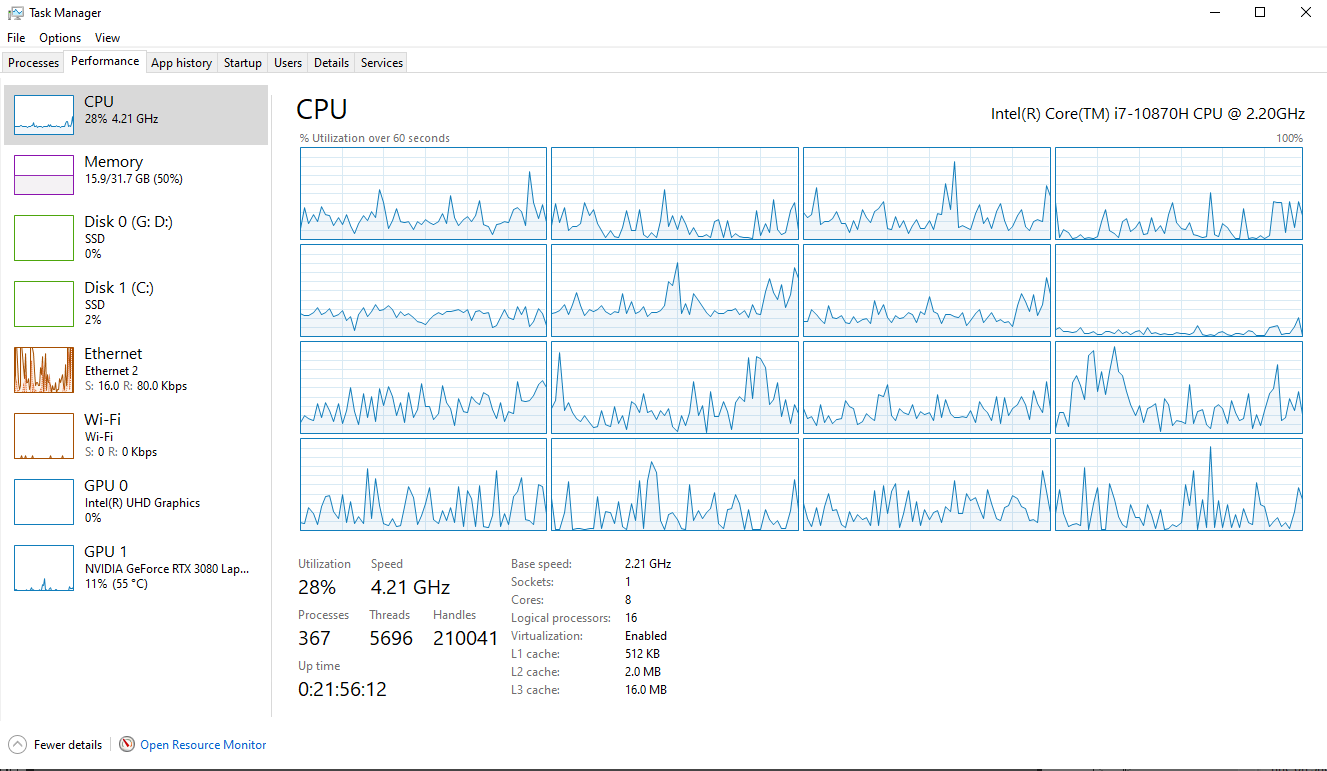Open the View menu

pos(107,37)
